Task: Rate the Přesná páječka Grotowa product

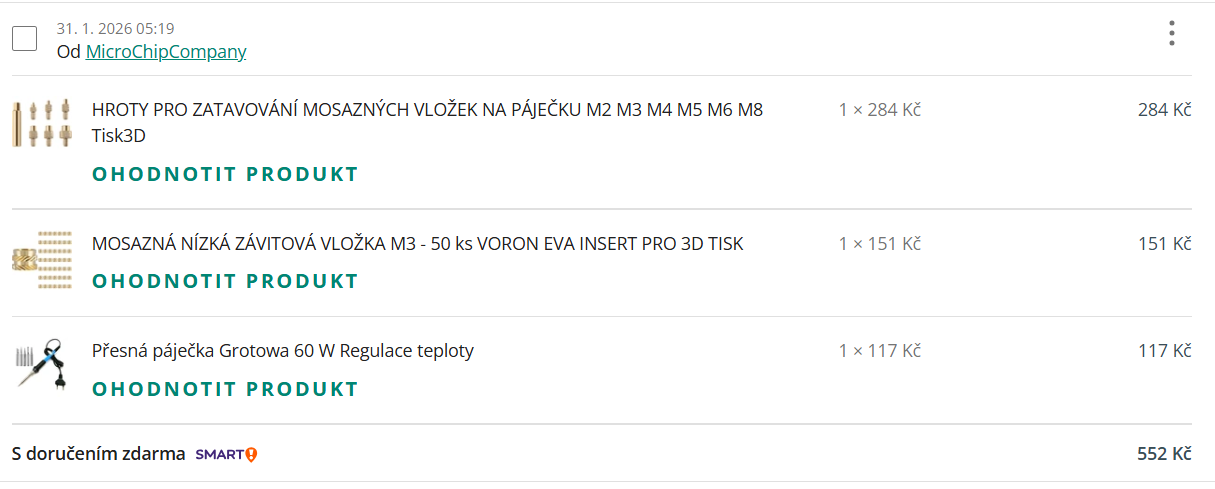Action: pos(225,388)
